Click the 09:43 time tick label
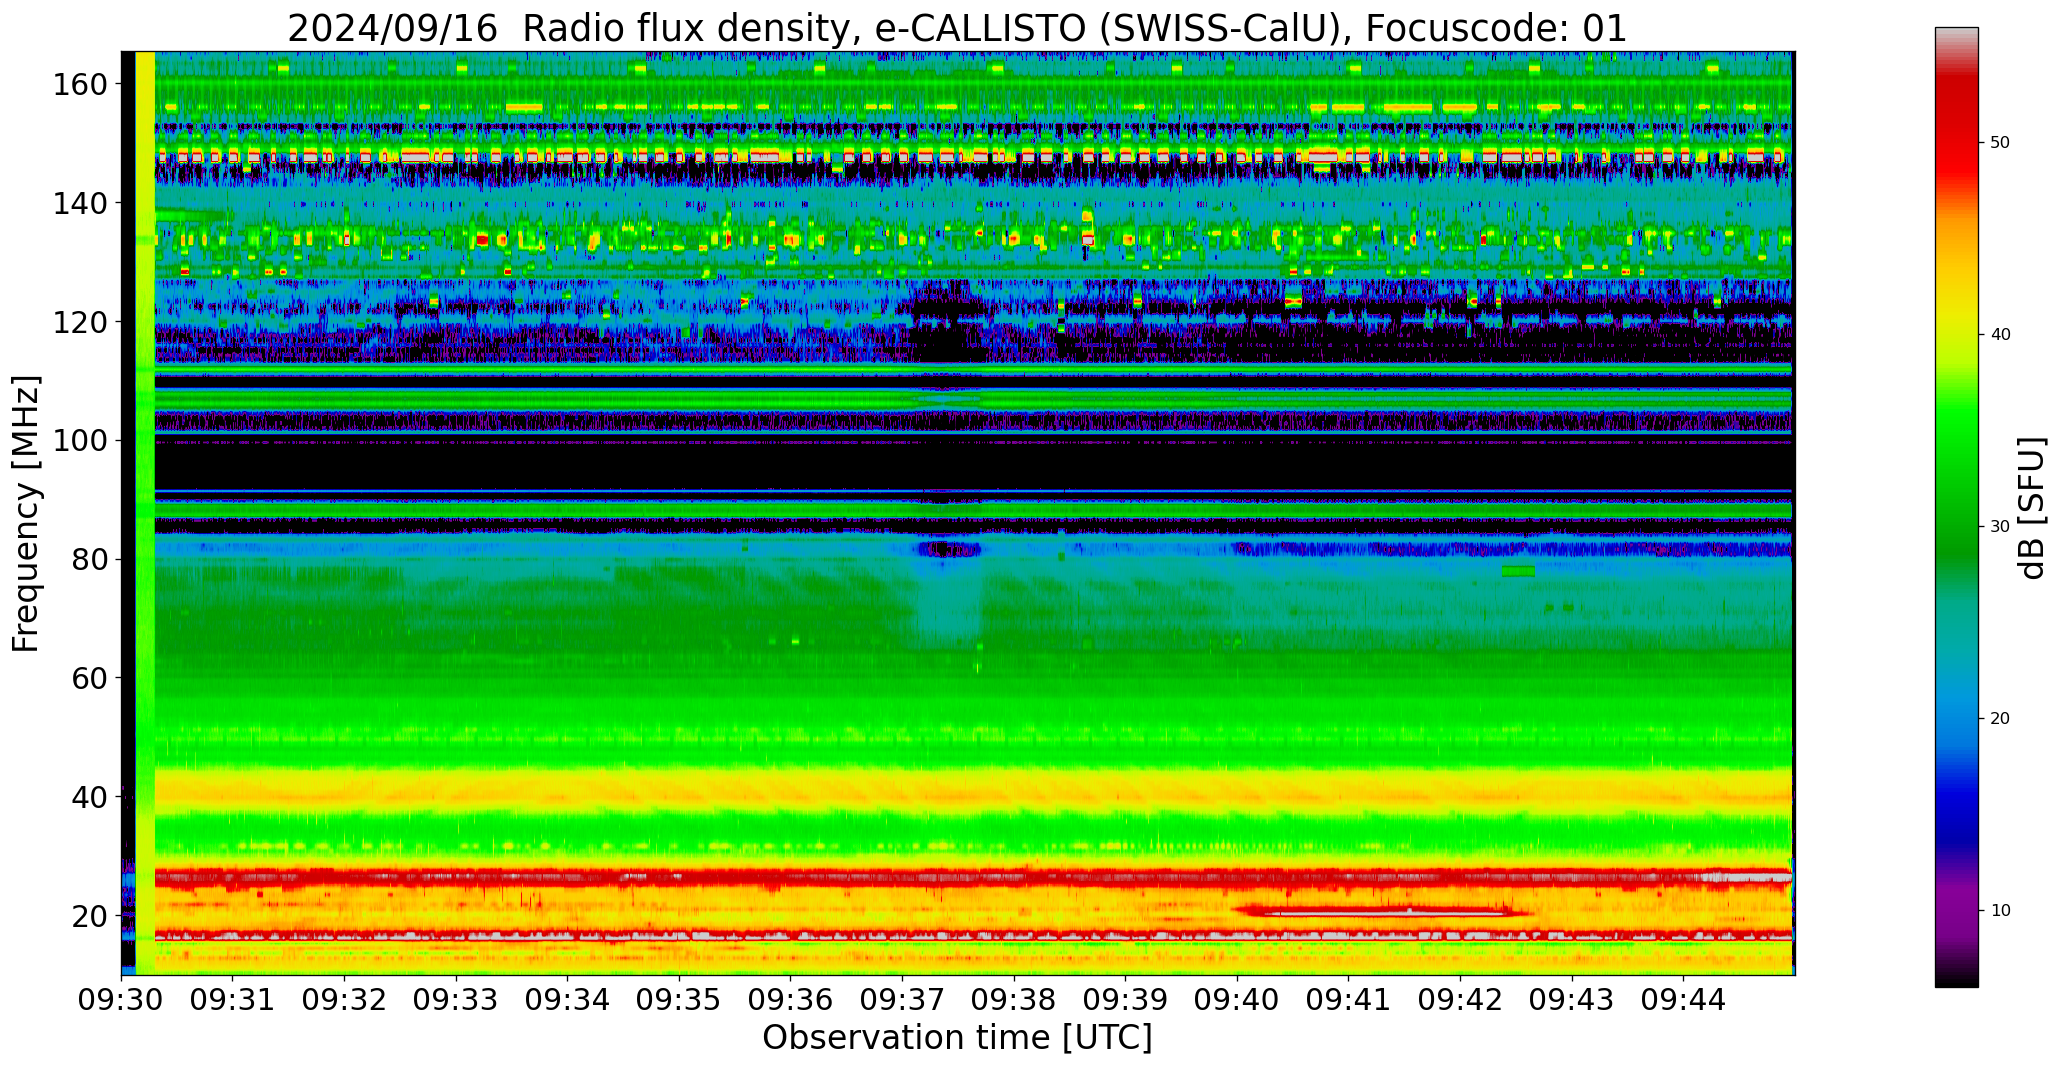 [x=1572, y=999]
